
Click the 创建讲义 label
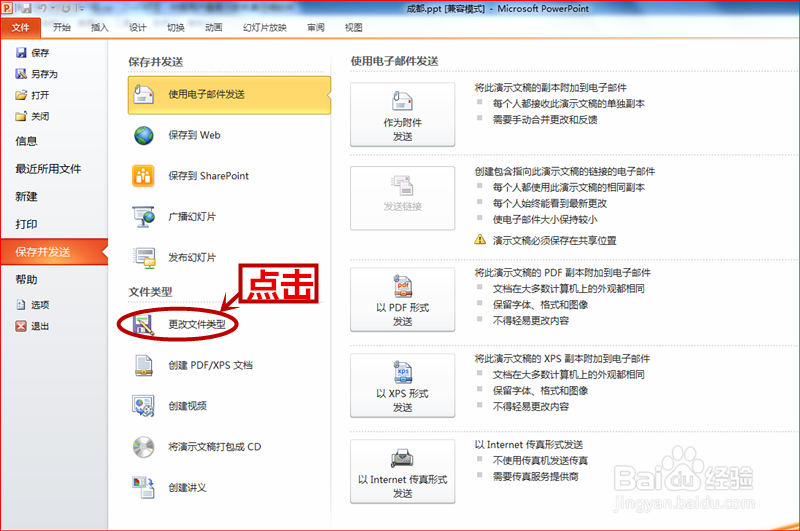(x=187, y=488)
